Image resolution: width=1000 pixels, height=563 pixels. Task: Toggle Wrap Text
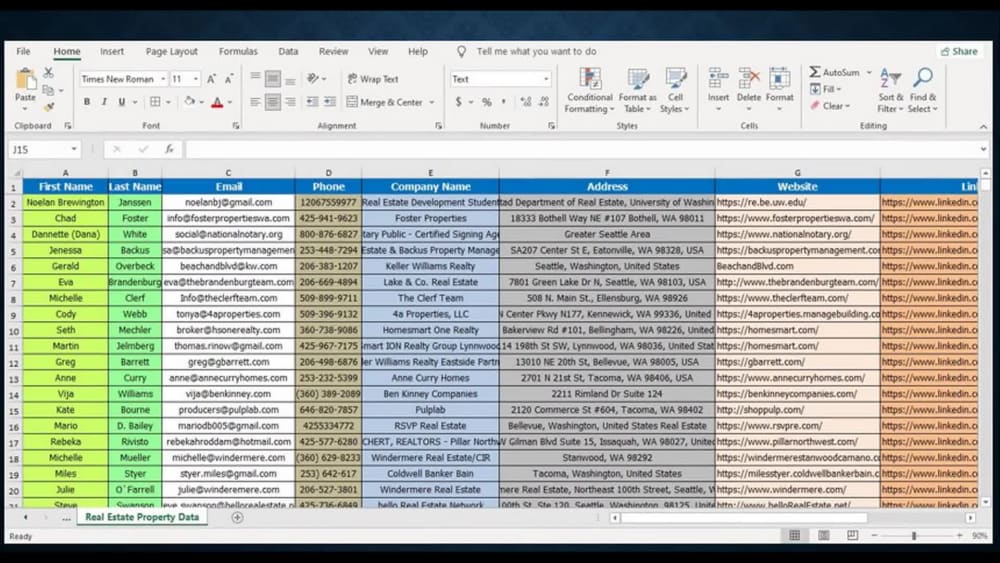(x=373, y=79)
